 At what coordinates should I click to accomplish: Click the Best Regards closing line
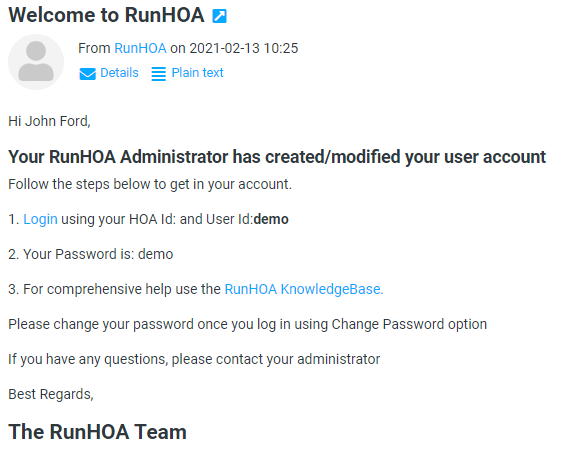click(51, 394)
